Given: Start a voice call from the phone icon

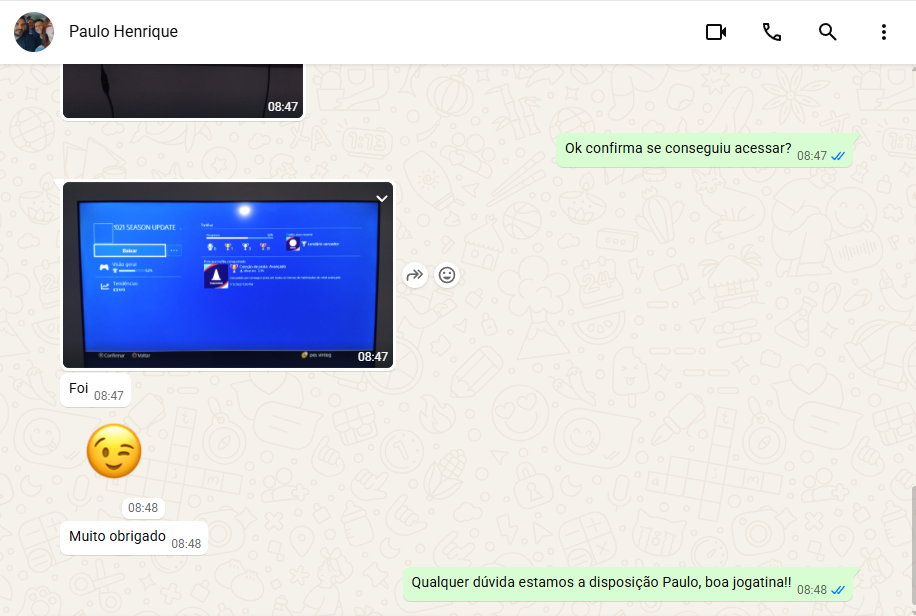Looking at the screenshot, I should 772,32.
